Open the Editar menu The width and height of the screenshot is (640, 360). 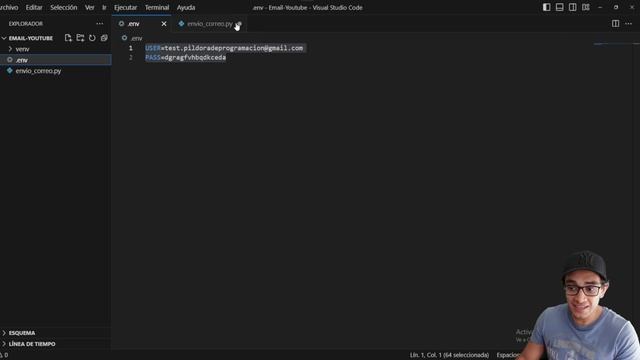(x=34, y=7)
